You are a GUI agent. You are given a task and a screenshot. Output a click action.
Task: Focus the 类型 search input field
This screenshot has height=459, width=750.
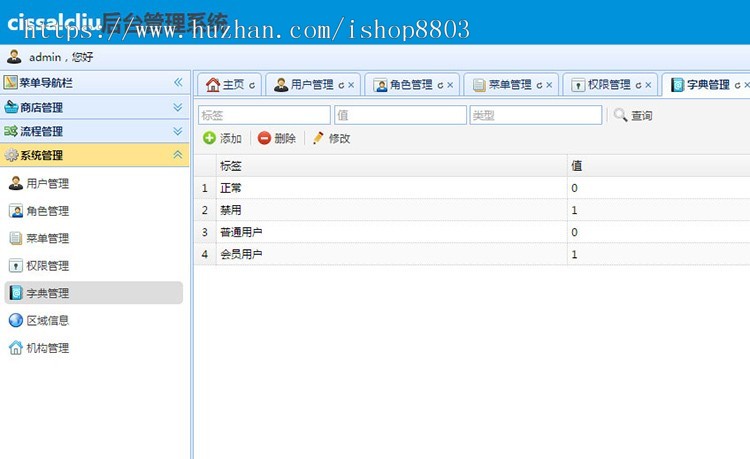pos(536,115)
